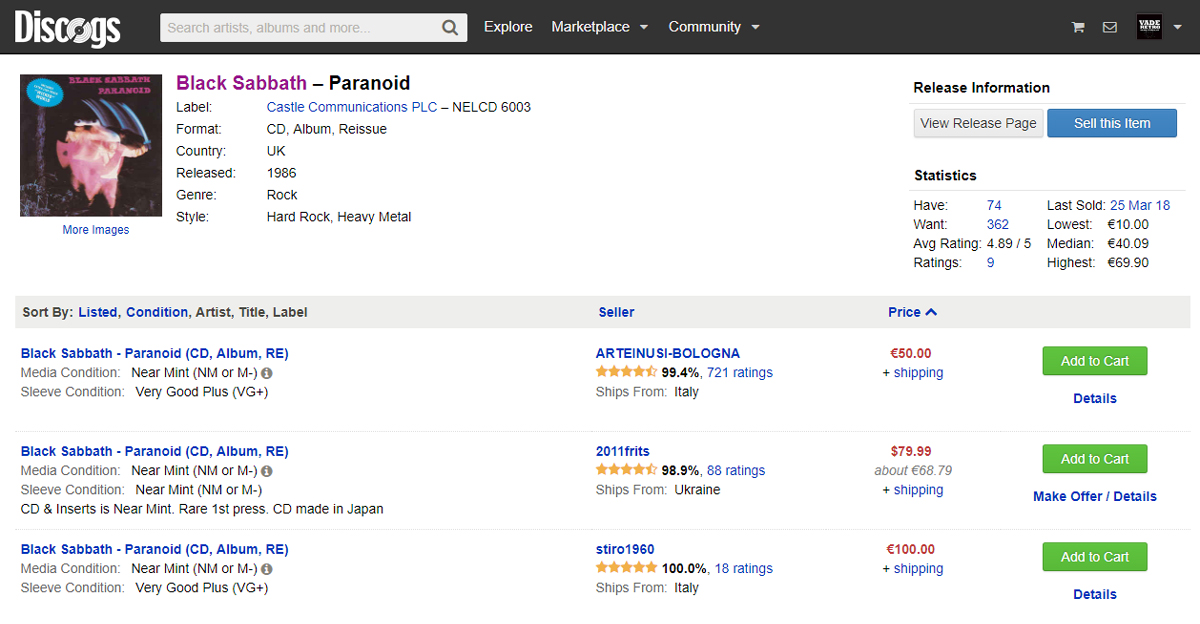Expand the Marketplace dropdown
Screen dimensions: 1200x624
[600, 27]
